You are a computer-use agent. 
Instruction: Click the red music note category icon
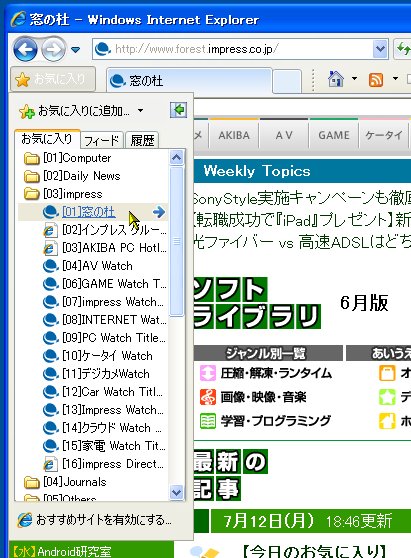click(x=207, y=397)
